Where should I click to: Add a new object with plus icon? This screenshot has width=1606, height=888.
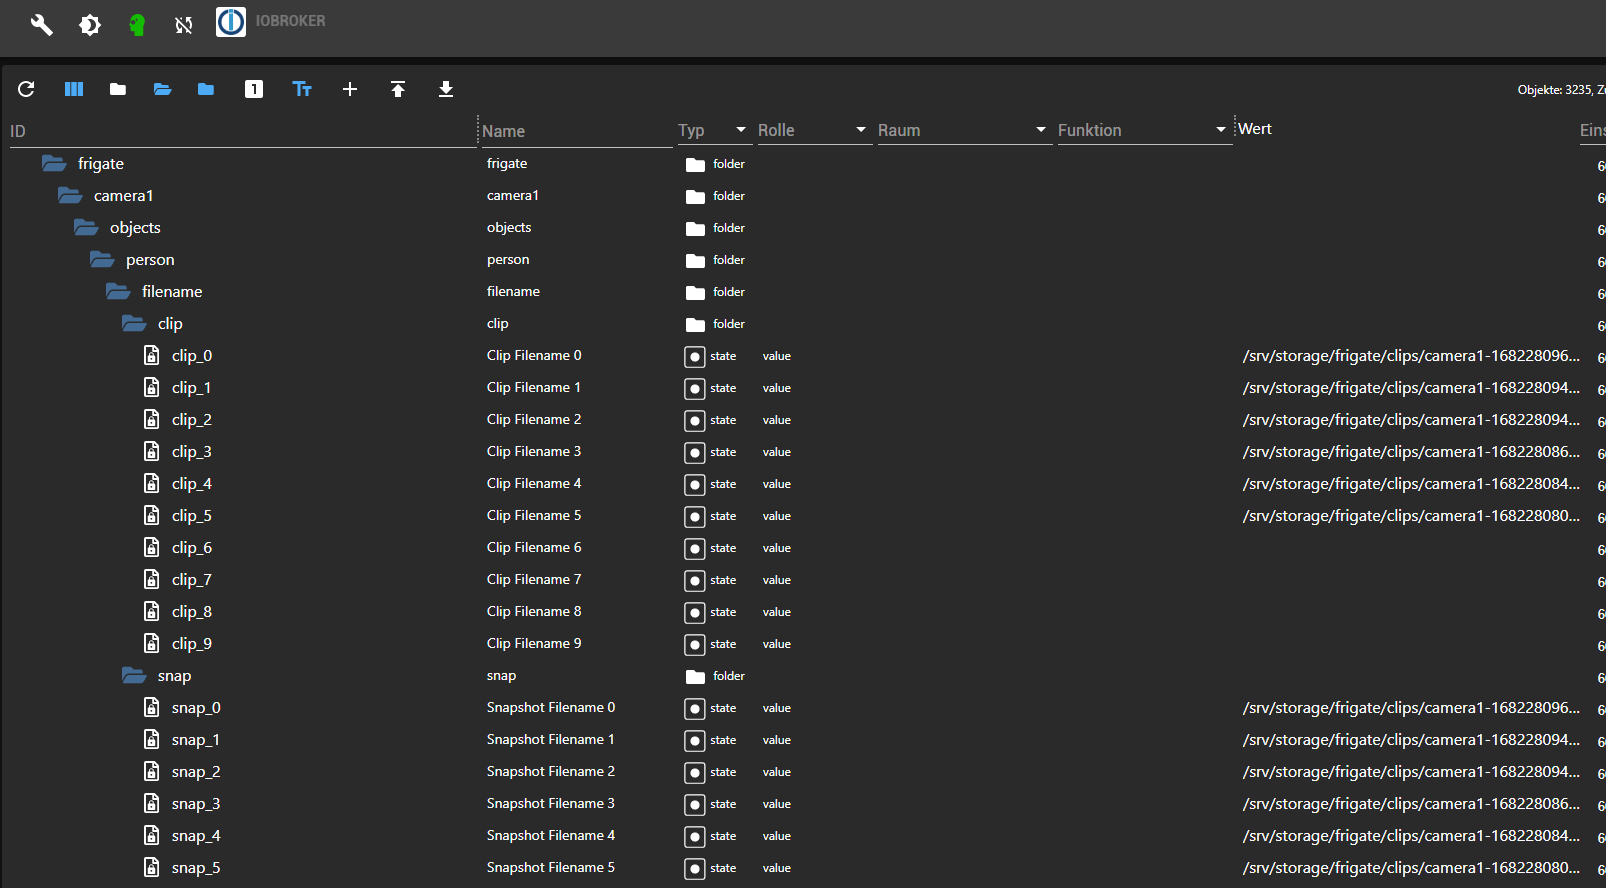[x=350, y=89]
